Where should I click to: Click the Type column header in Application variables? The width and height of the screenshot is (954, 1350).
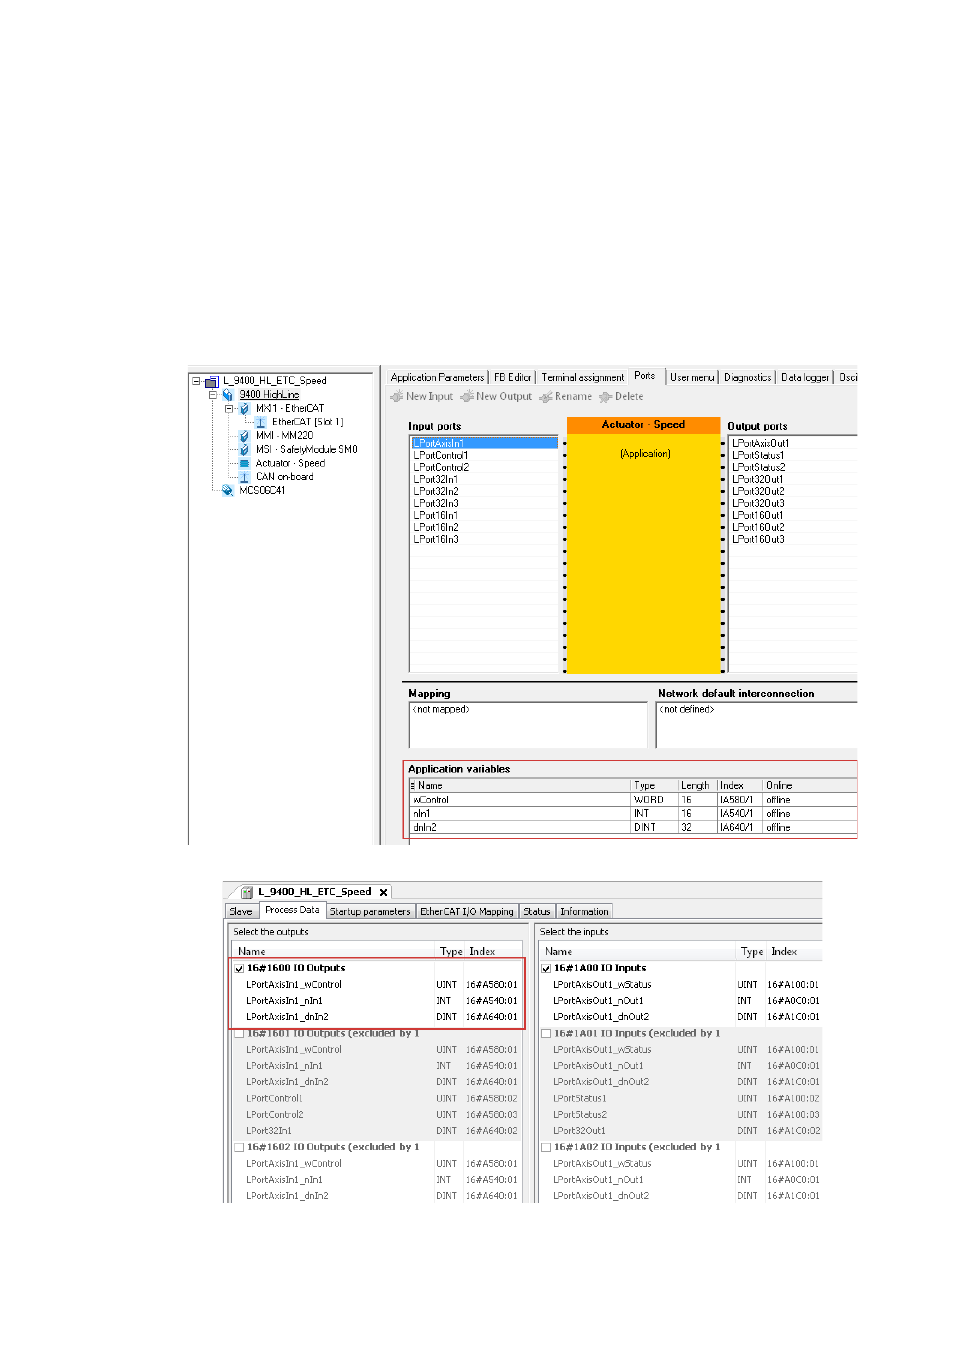654,786
